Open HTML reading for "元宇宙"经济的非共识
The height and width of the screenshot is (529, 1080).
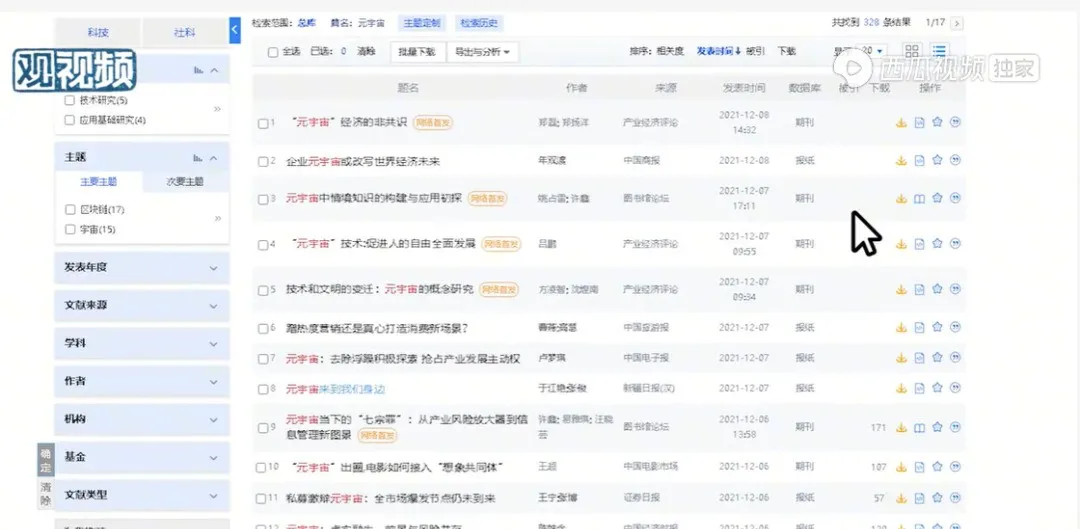pyautogui.click(x=919, y=123)
